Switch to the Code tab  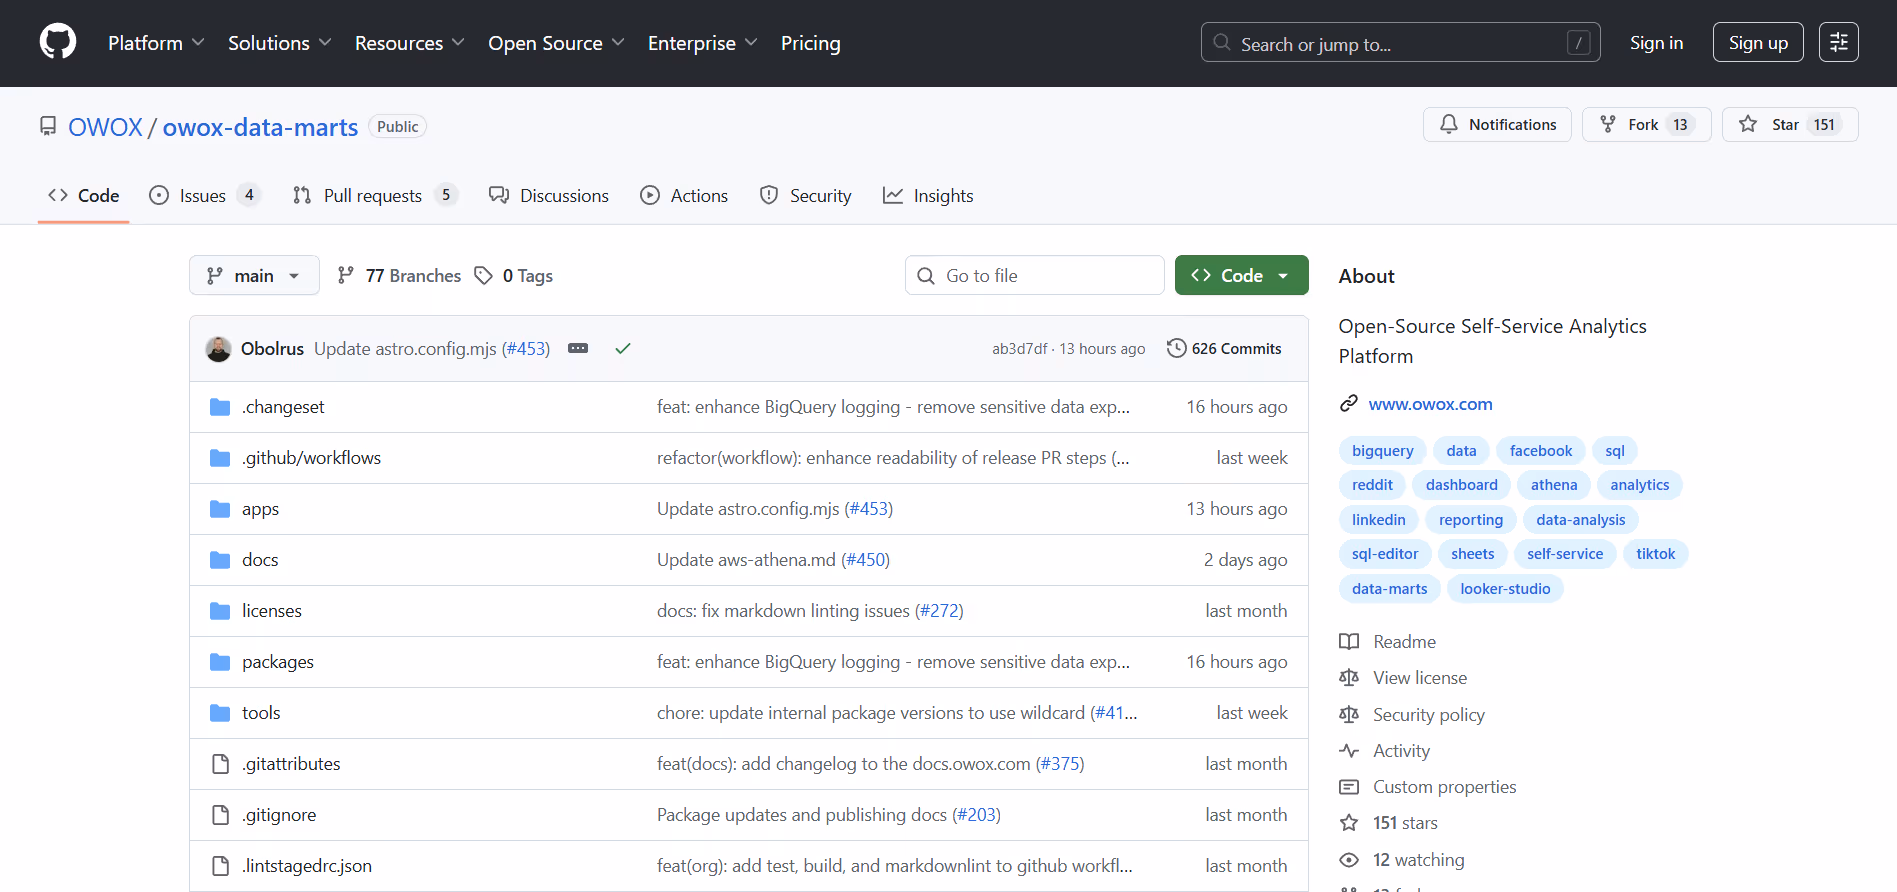point(84,196)
